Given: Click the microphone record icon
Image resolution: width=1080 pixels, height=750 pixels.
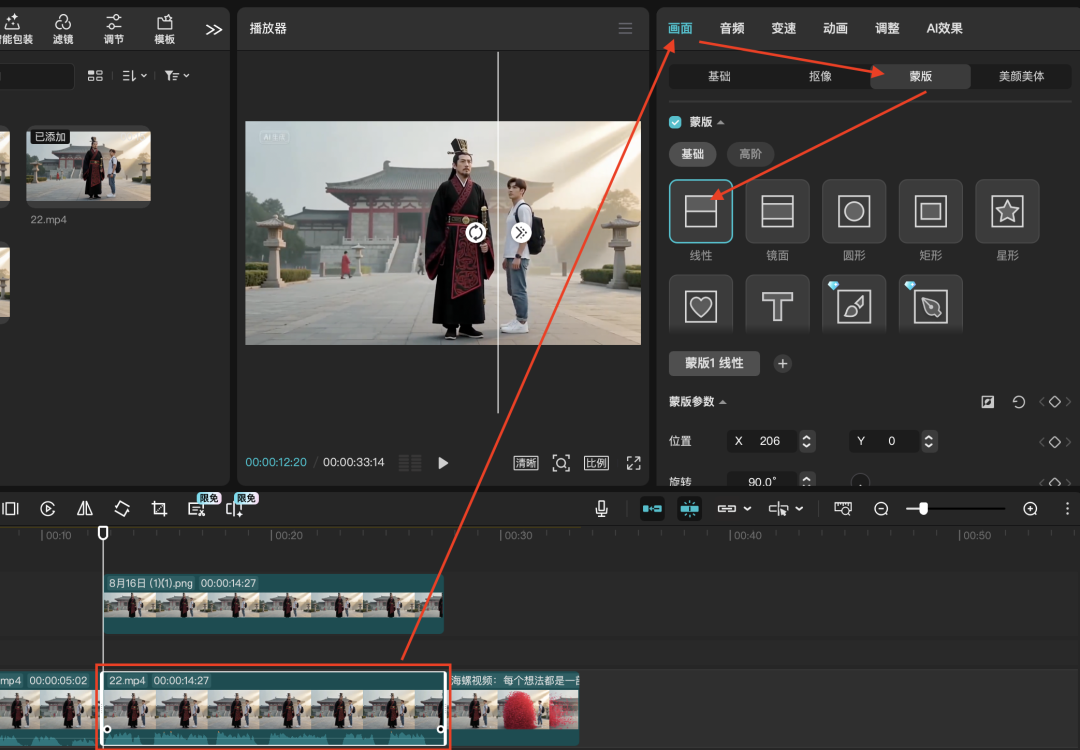Looking at the screenshot, I should tap(601, 508).
